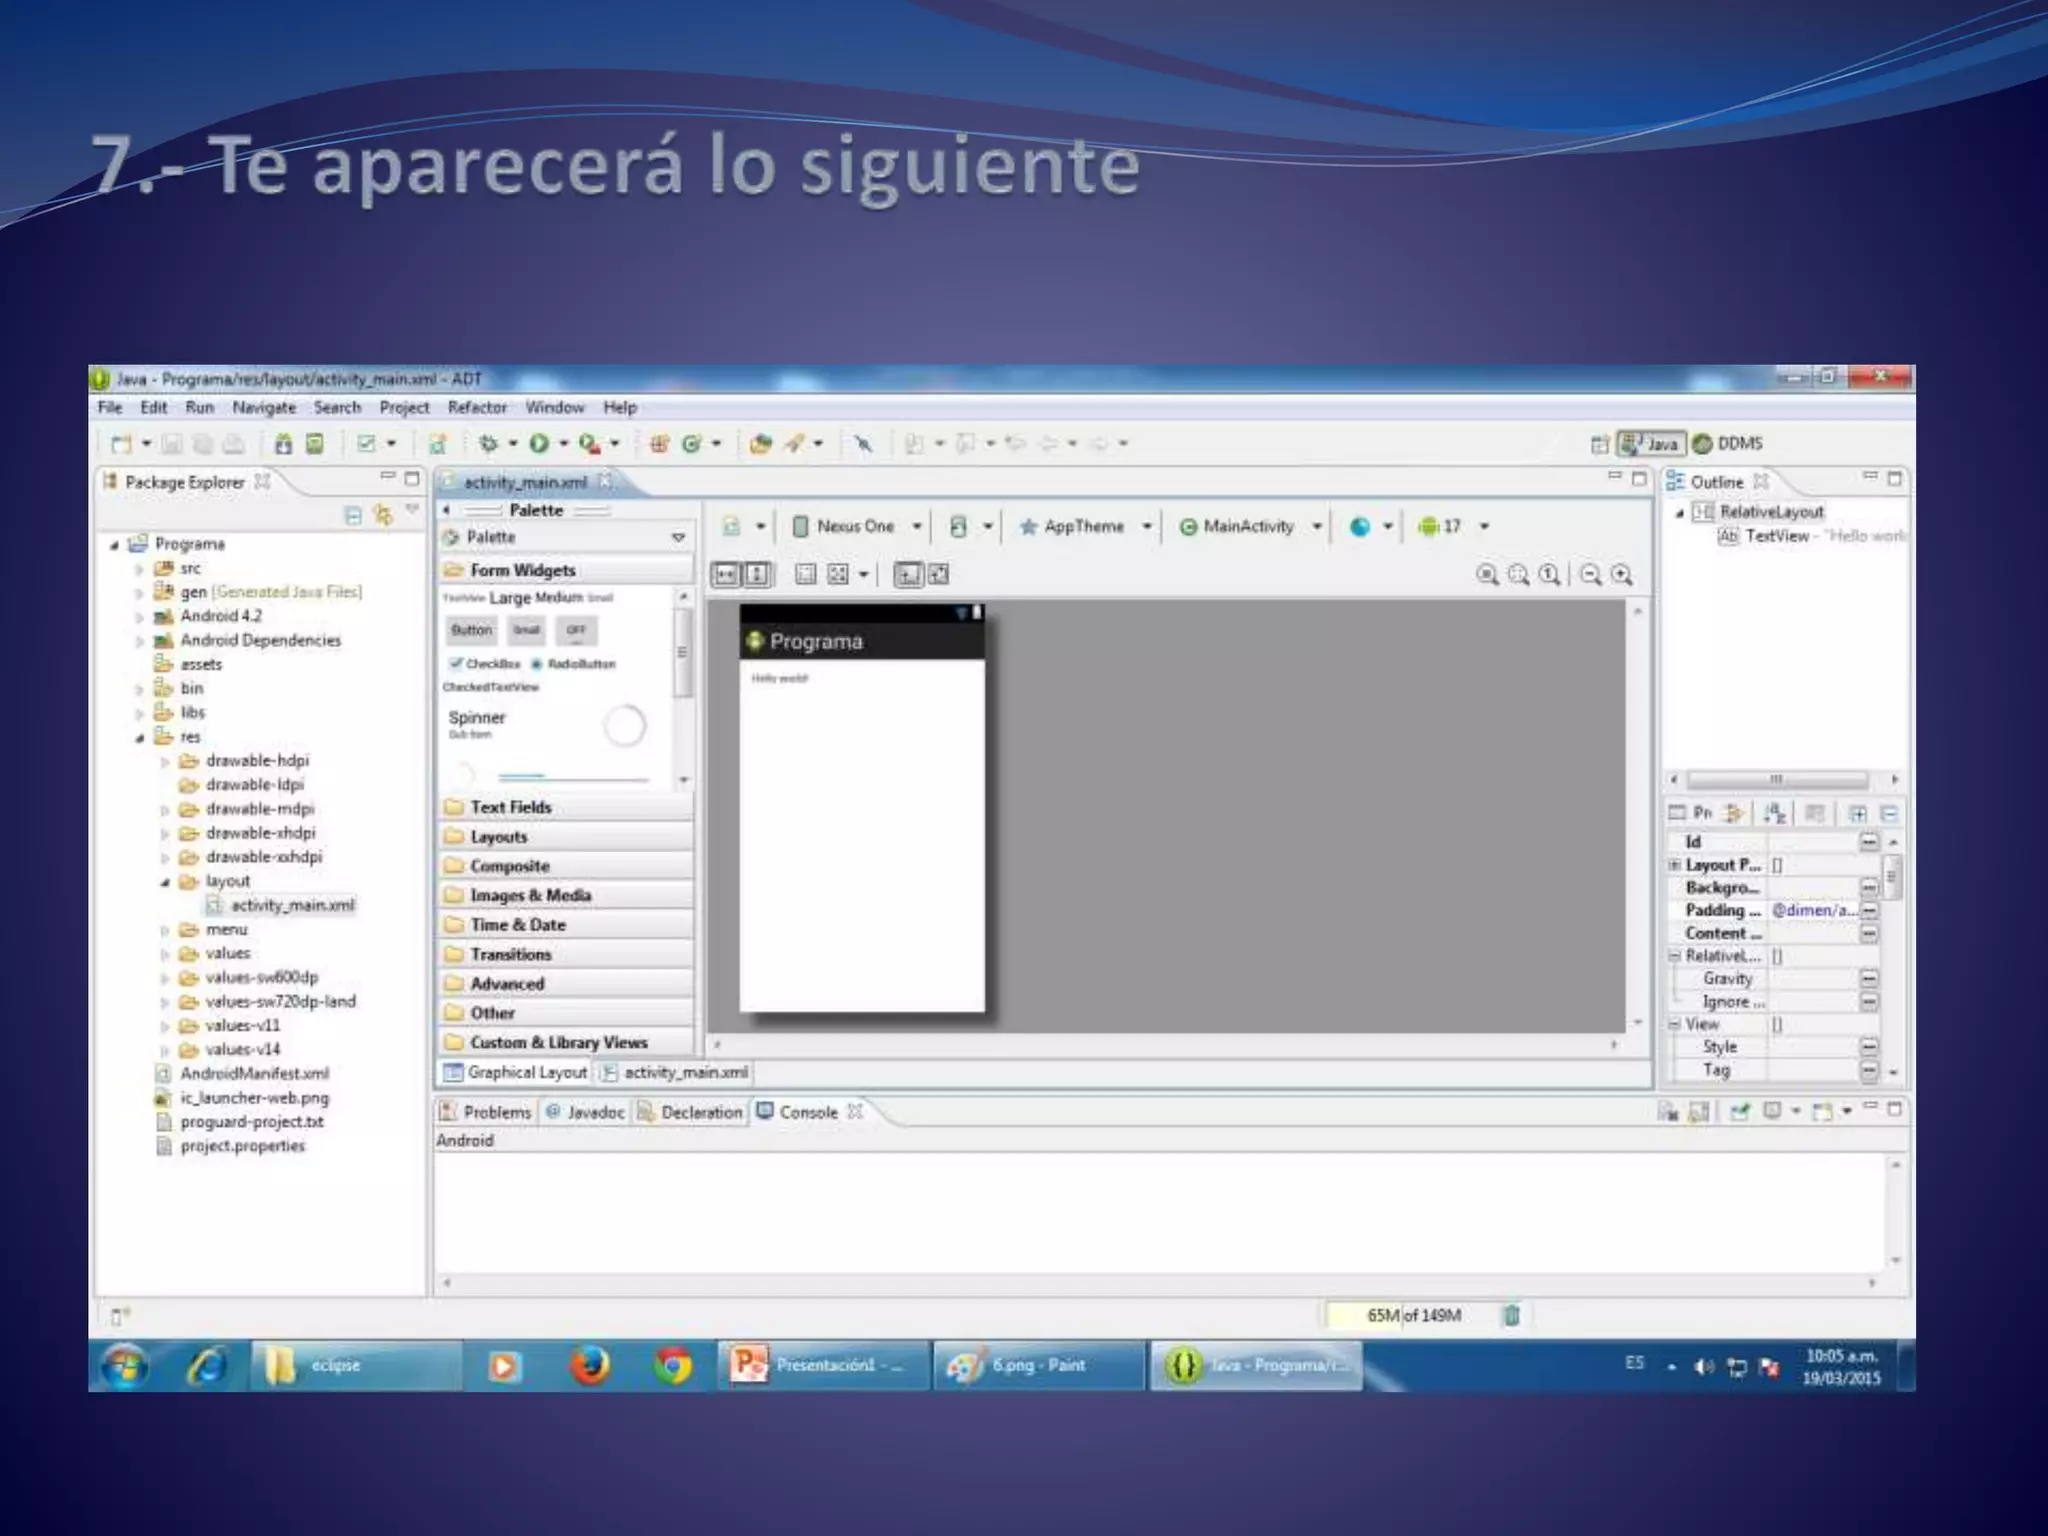Click Collapse All in Package Explorer
Screen dimensions: 2048x1536
(352, 515)
